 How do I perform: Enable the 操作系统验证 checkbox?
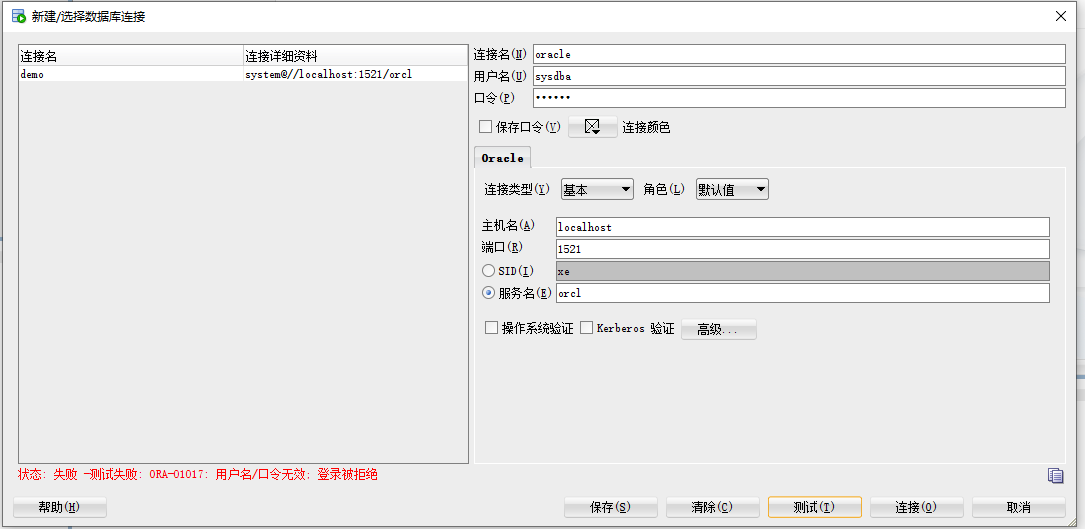[491, 328]
